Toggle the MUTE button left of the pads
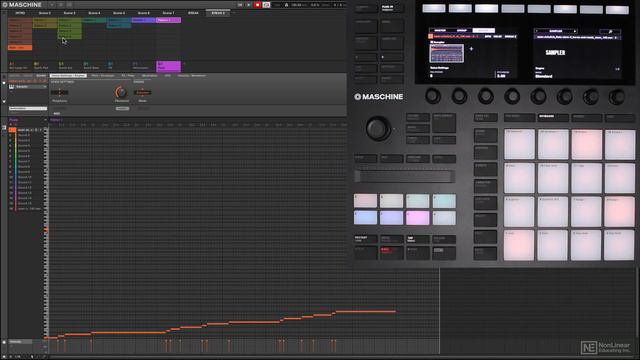This screenshot has width=640, height=360. click(x=485, y=253)
